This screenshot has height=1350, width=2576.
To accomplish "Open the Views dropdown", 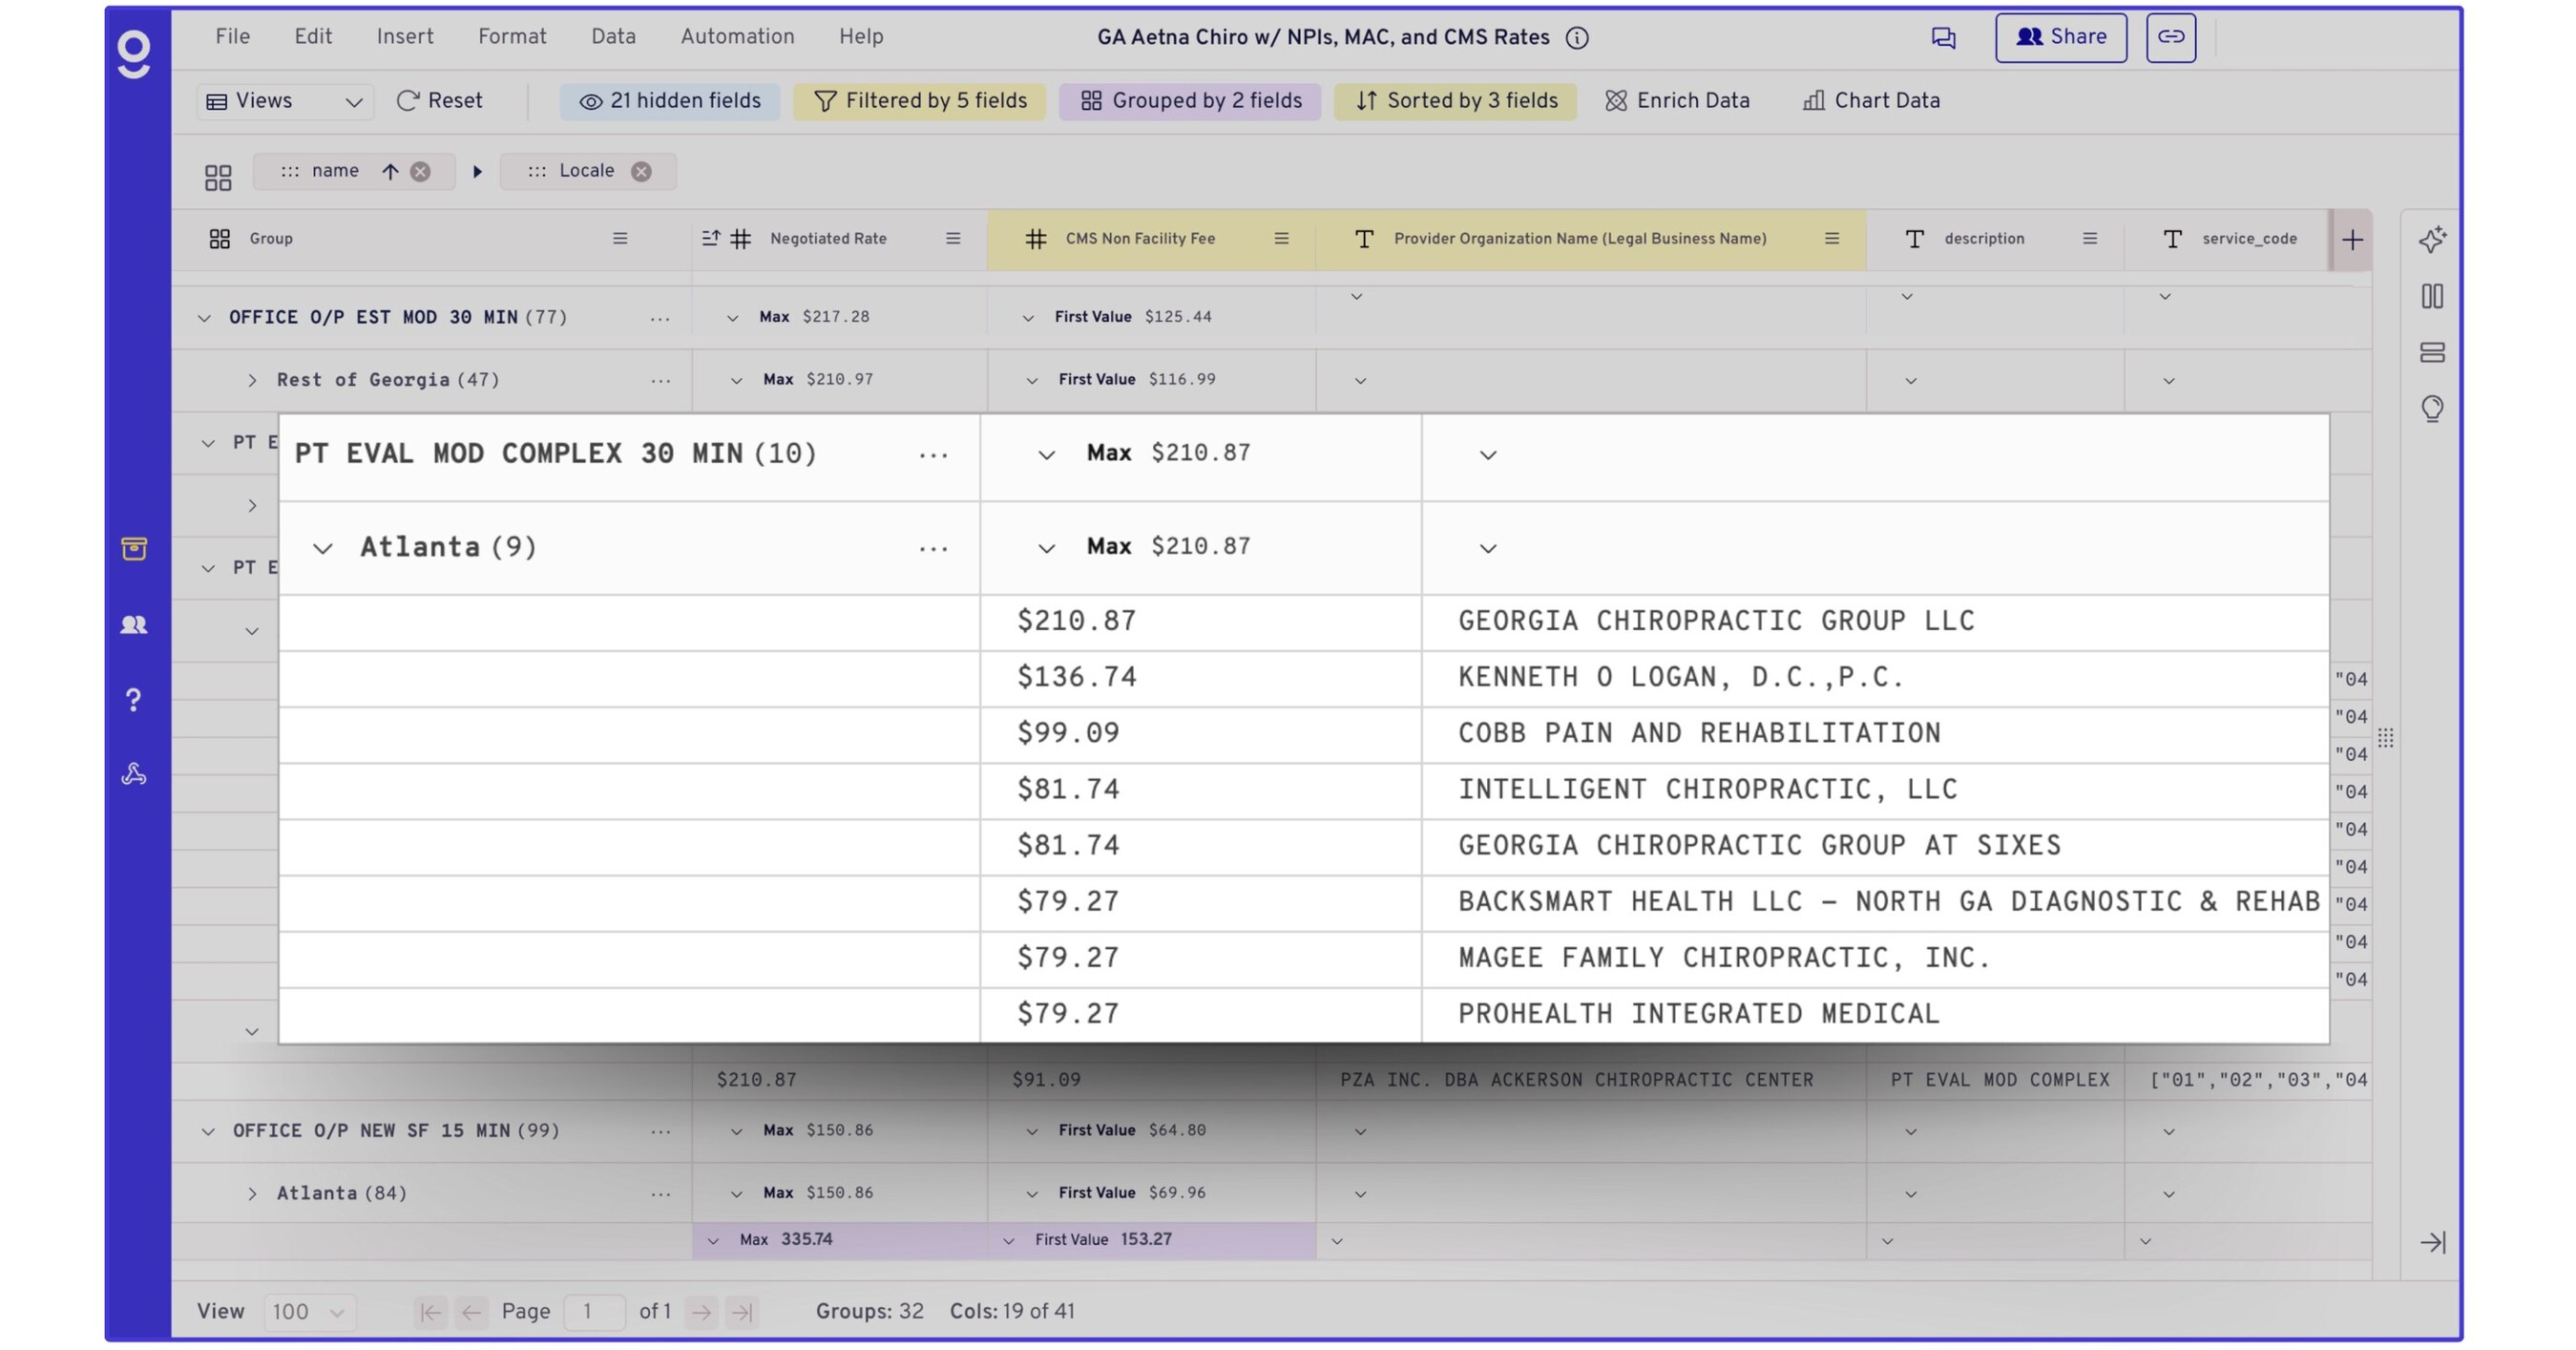I will (x=284, y=100).
